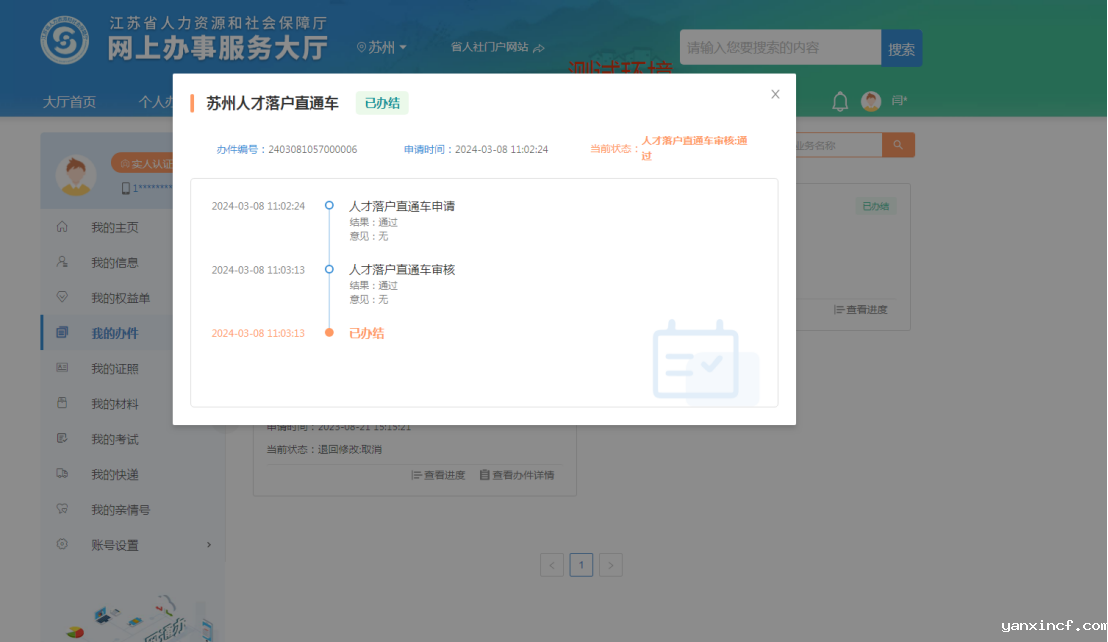Close the 苏州人才落户直通车 progress dialog
The image size is (1108, 642).
click(775, 94)
